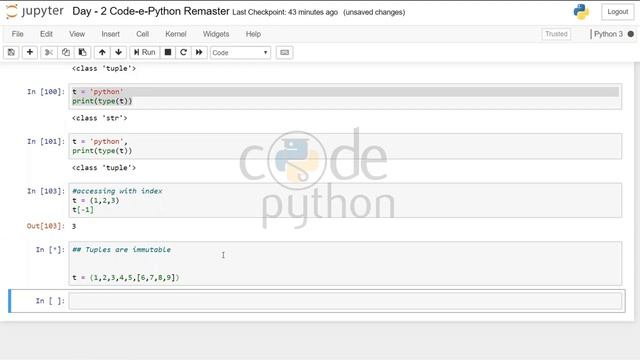Restart kernel and rerun notebook icon
This screenshot has height=360, width=640.
(x=199, y=52)
